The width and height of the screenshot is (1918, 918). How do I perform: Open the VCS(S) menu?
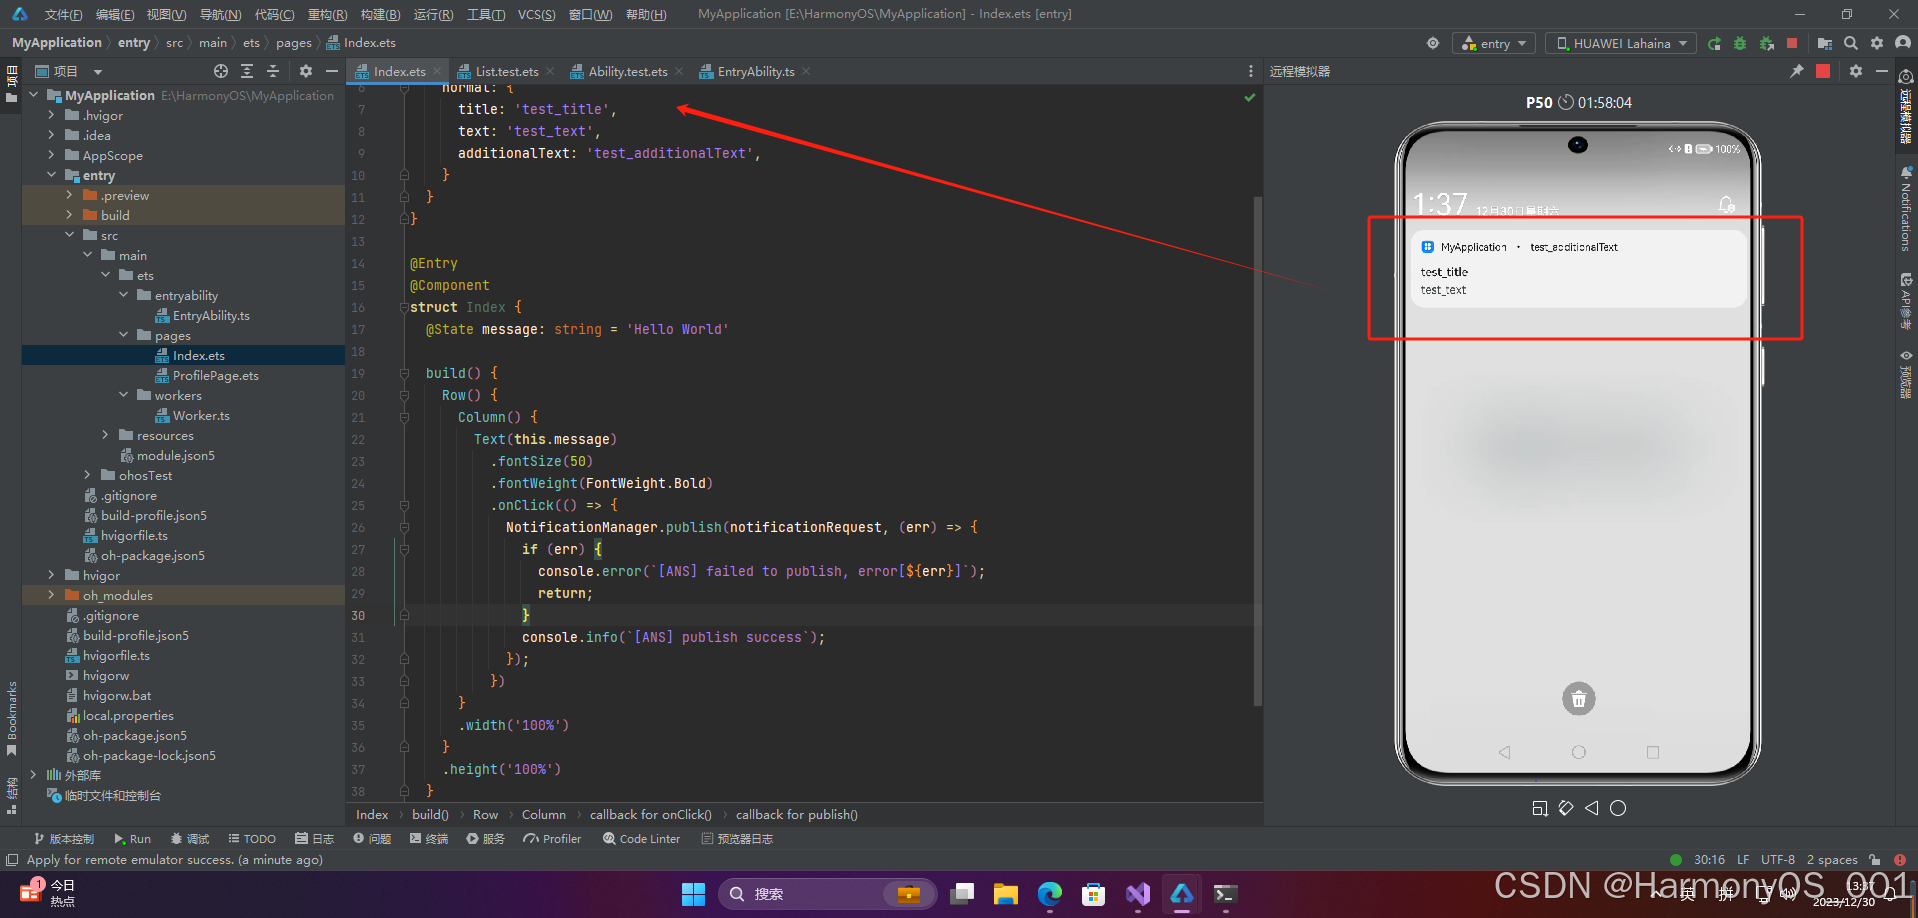pos(536,14)
